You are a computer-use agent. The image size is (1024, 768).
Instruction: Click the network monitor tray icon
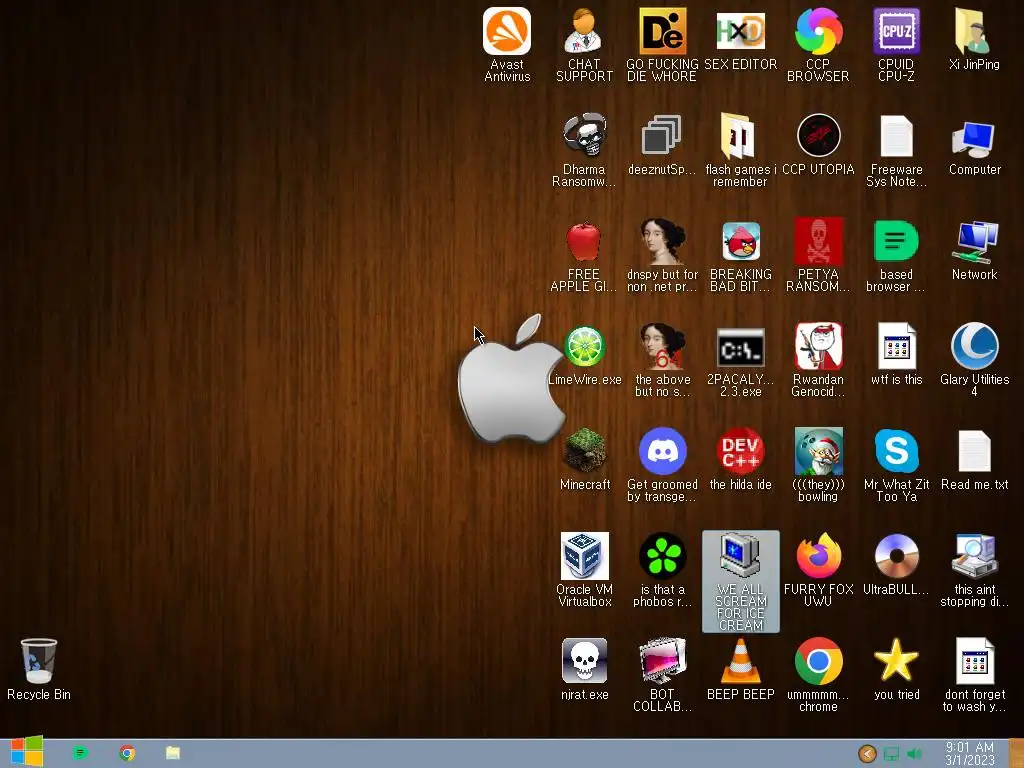(891, 754)
